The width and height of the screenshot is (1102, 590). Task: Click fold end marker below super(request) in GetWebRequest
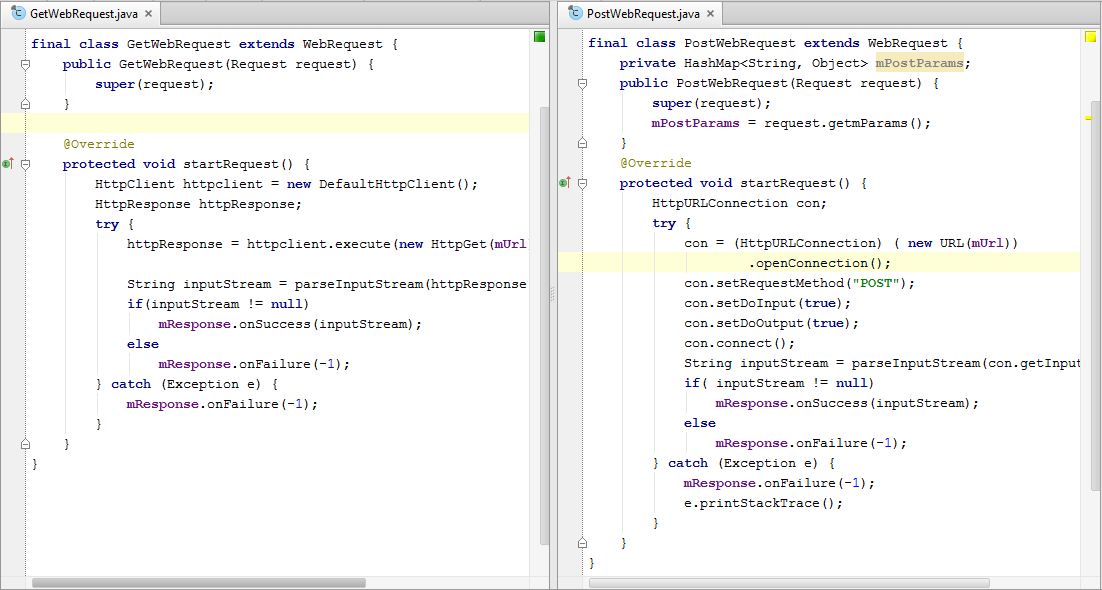[x=25, y=104]
